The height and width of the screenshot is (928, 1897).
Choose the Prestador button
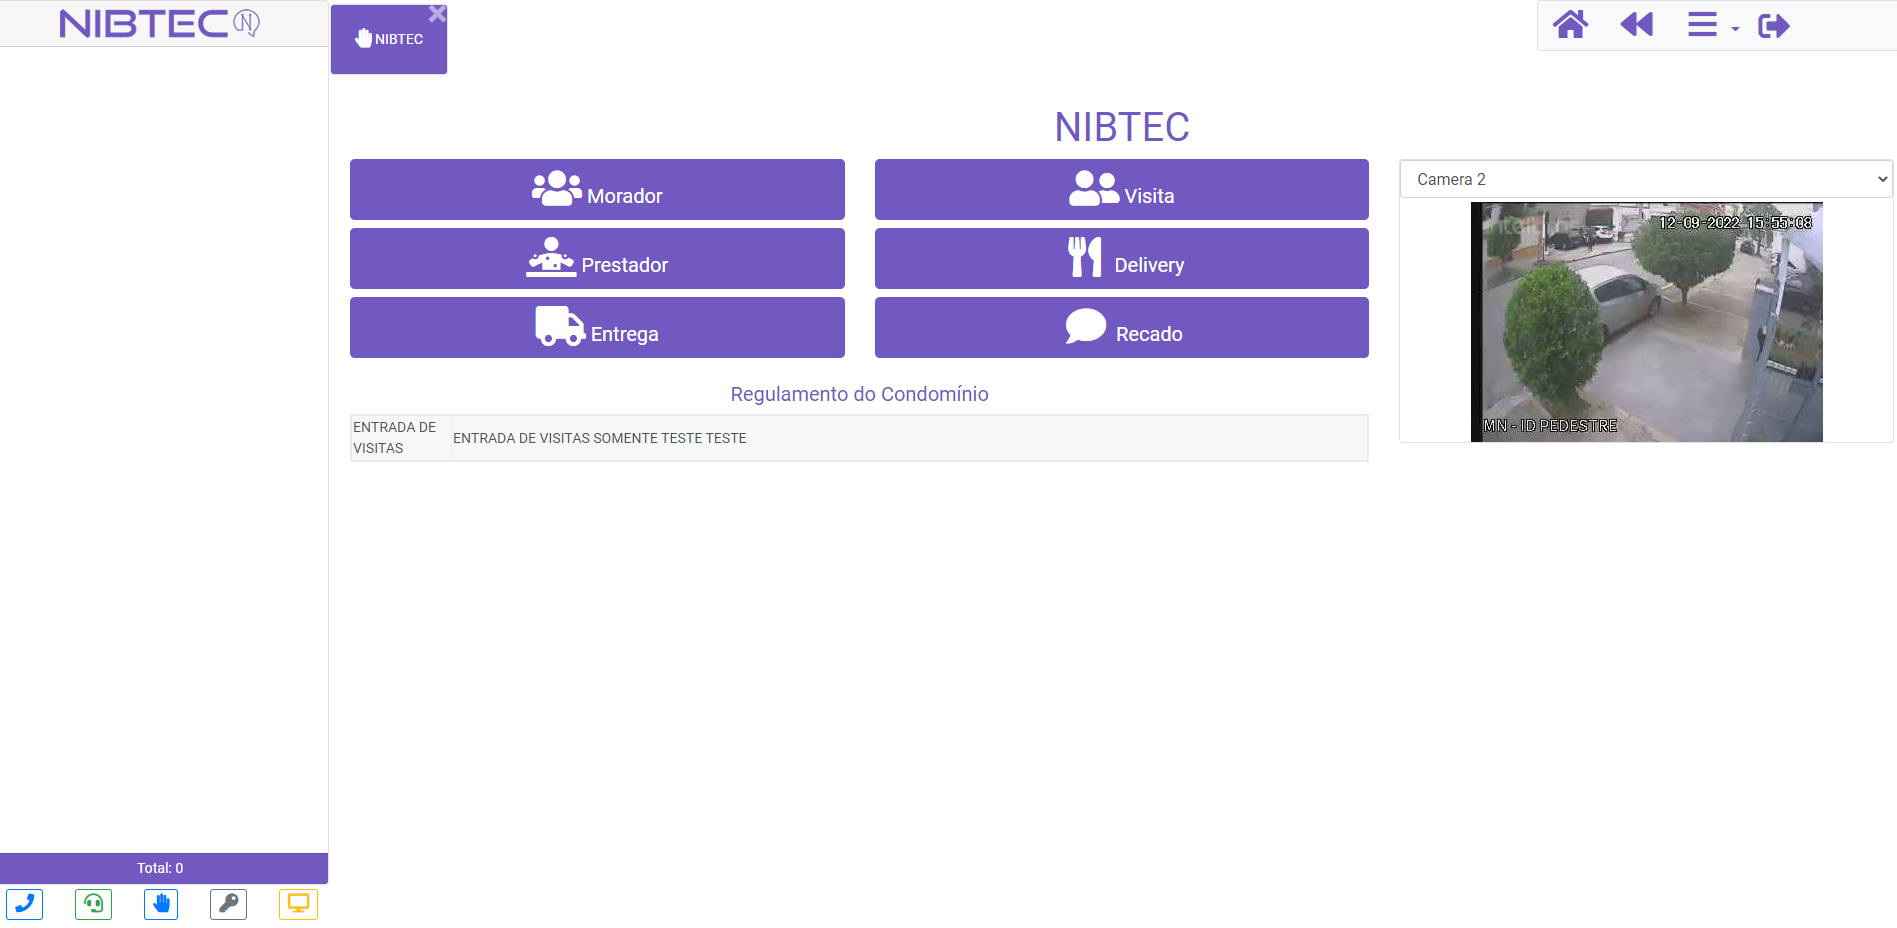(597, 258)
